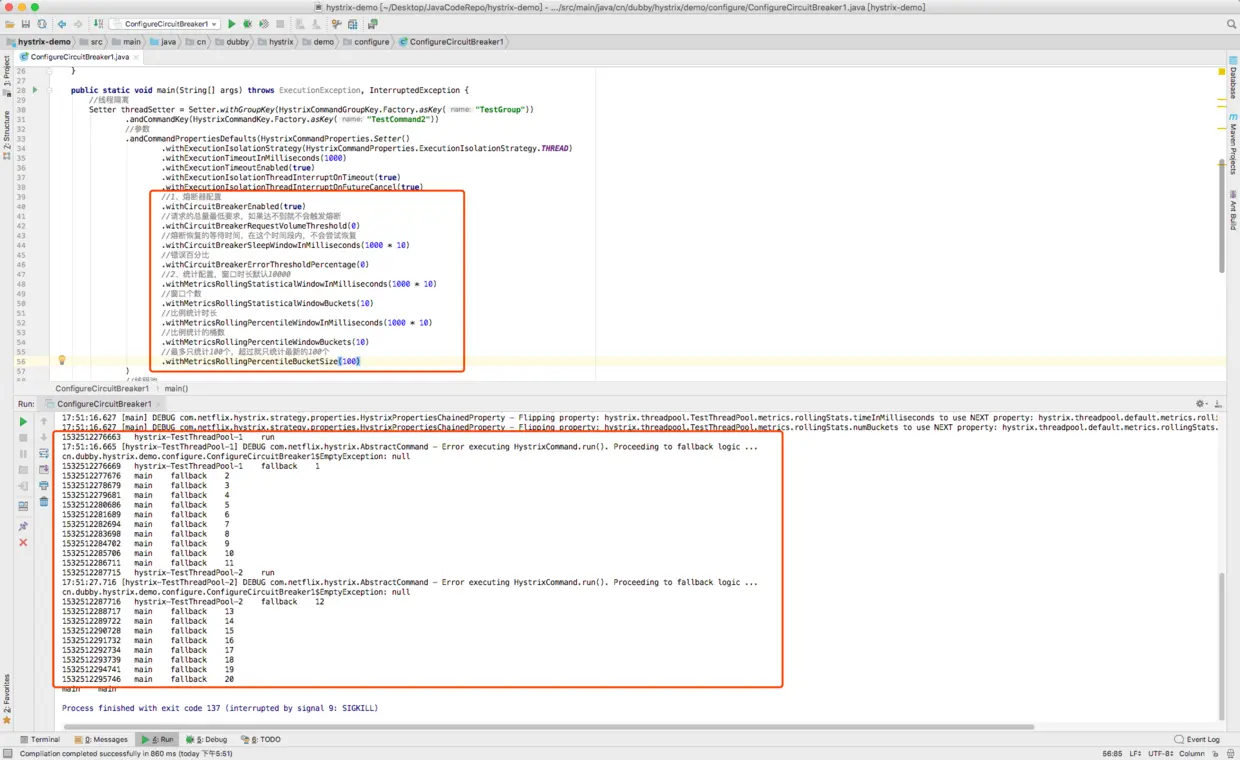Select java folder in navigation bar
Screen dimensions: 1240x760
click(163, 42)
